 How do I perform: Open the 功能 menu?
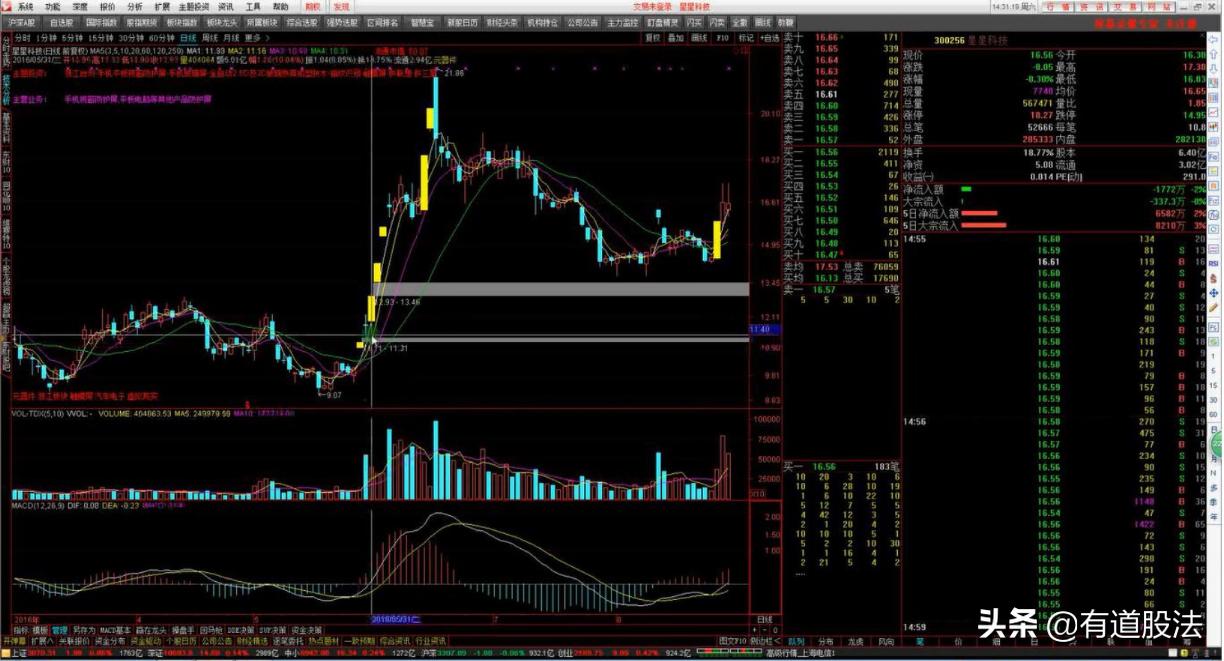[x=52, y=6]
